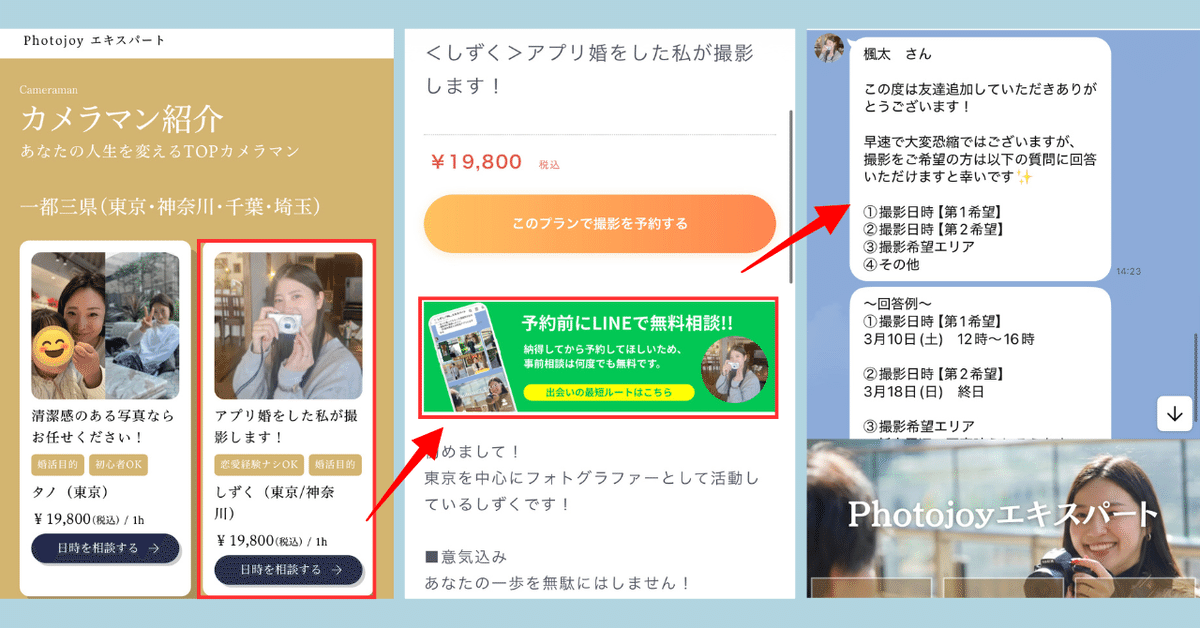Click the arrow on Tano's 日時を相談する button

[153, 548]
